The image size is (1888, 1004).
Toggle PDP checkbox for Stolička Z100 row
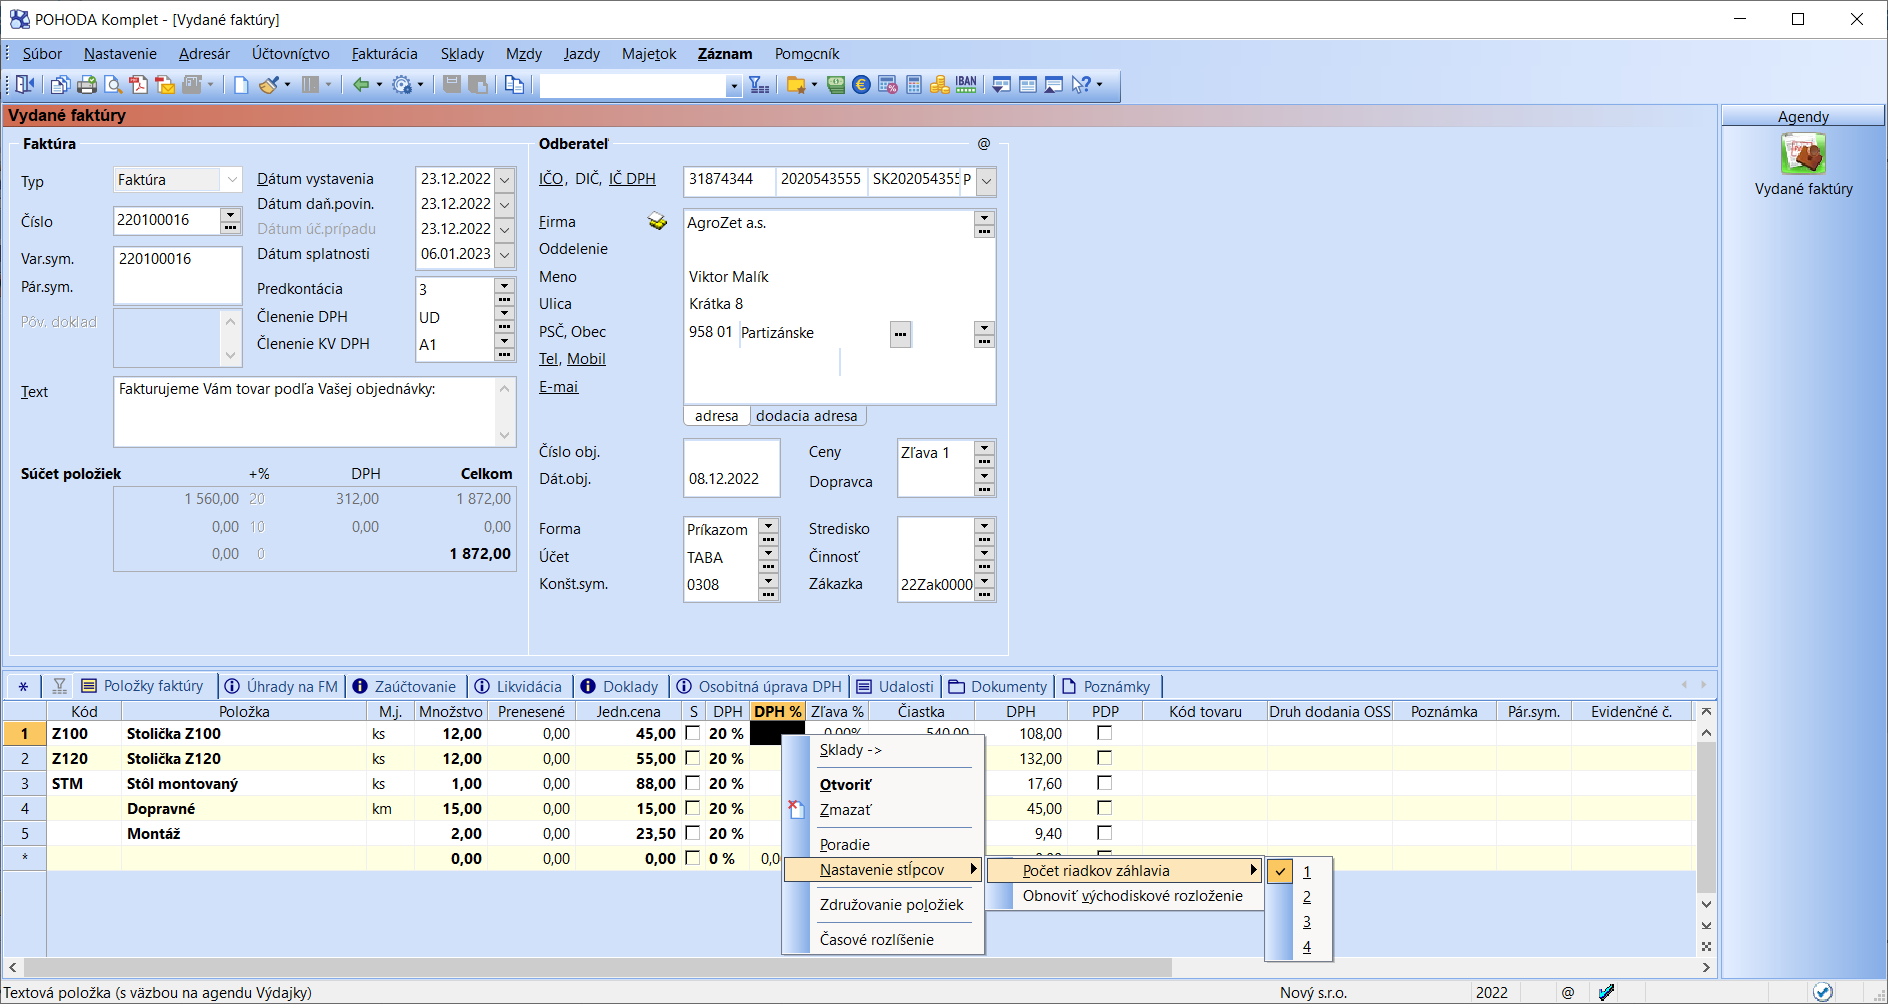(x=1104, y=733)
